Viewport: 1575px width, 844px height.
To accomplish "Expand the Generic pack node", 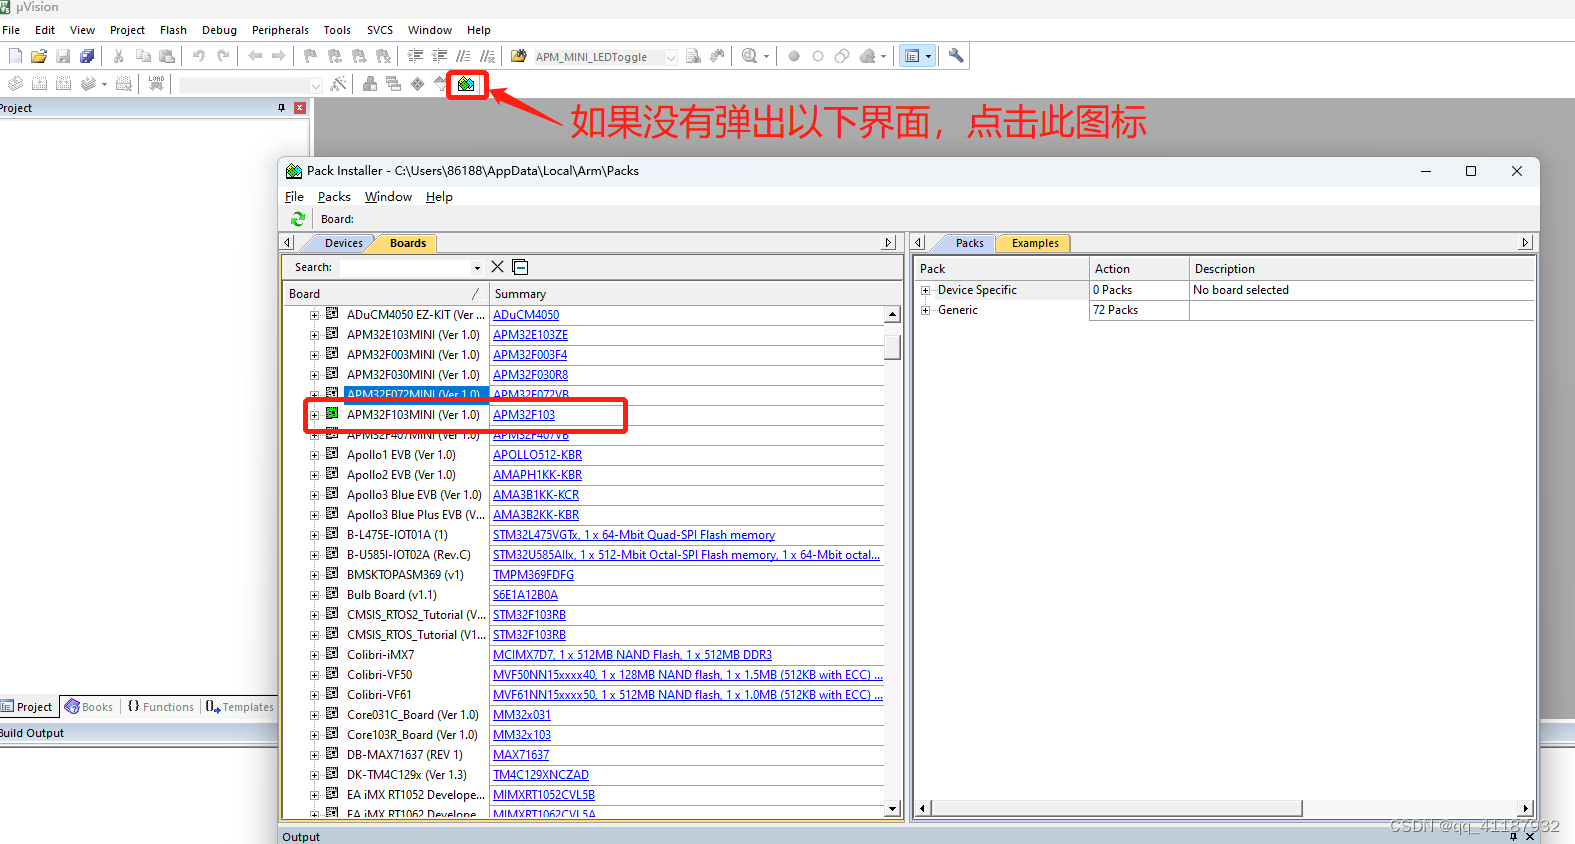I will [926, 310].
